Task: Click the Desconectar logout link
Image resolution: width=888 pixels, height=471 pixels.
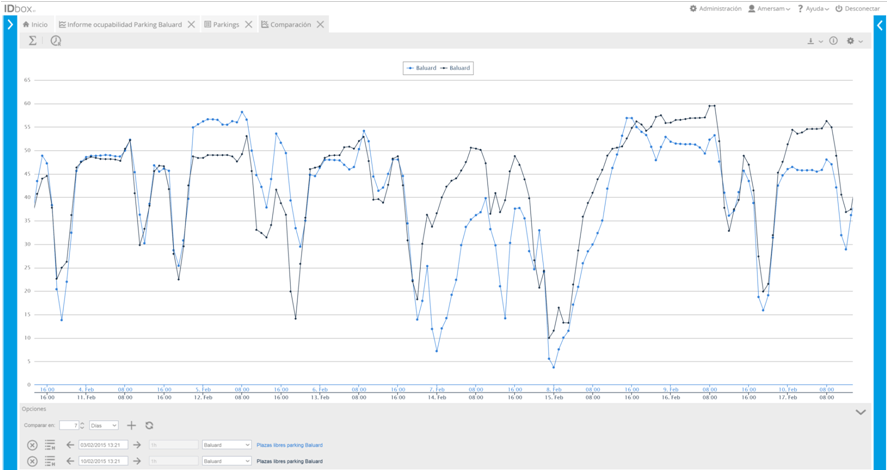Action: point(857,9)
